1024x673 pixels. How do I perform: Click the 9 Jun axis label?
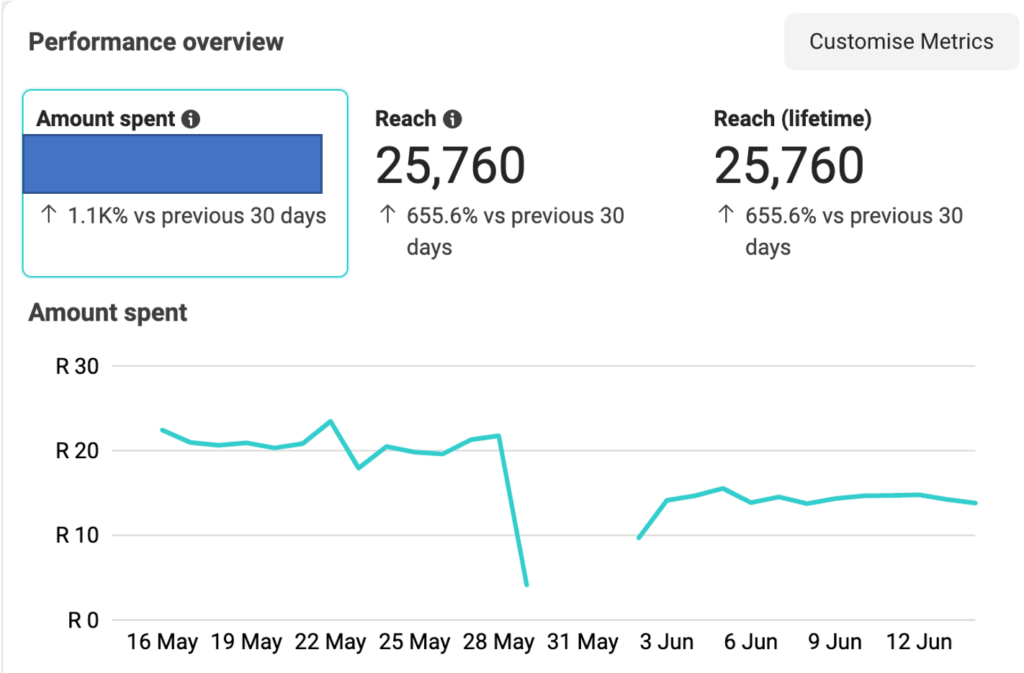pos(835,642)
